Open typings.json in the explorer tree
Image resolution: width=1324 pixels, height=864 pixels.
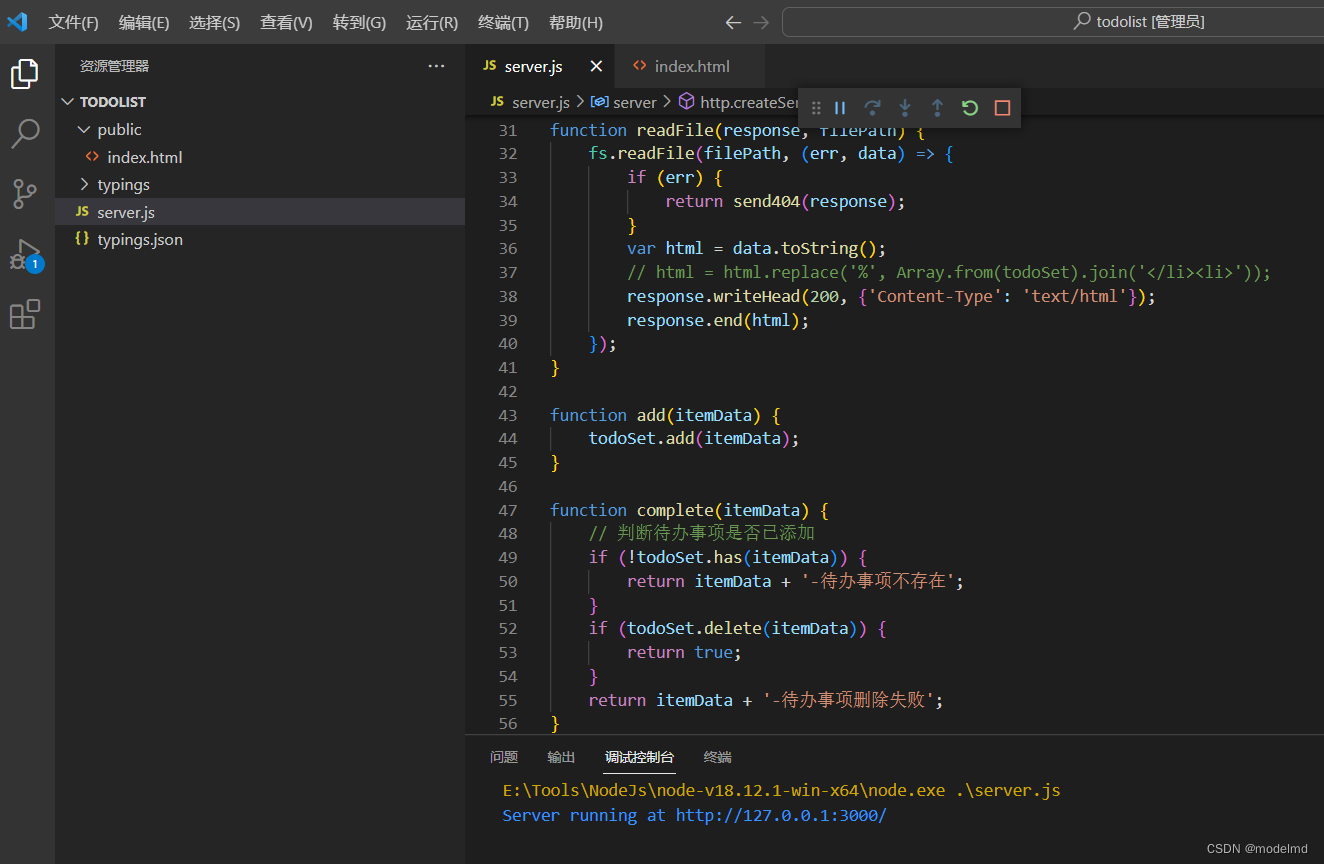[x=260, y=240]
